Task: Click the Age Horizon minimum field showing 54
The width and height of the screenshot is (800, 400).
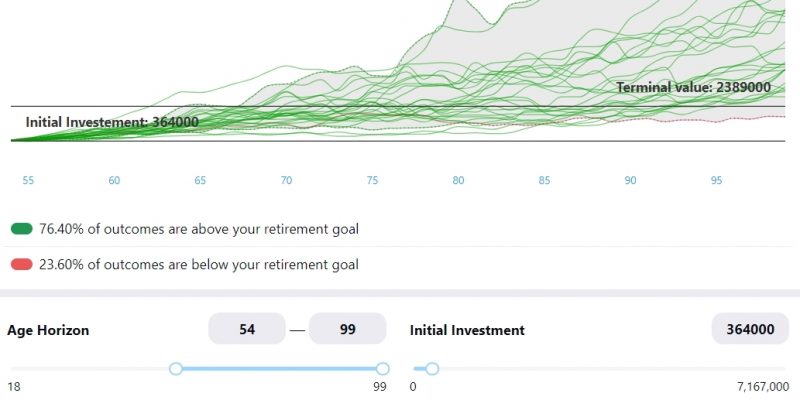Action: [246, 329]
